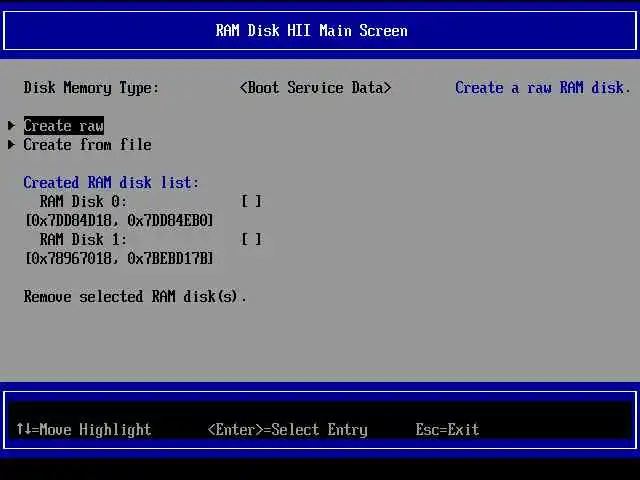Click the Create a raw RAM disk help text
This screenshot has width=640, height=480.
[543, 88]
